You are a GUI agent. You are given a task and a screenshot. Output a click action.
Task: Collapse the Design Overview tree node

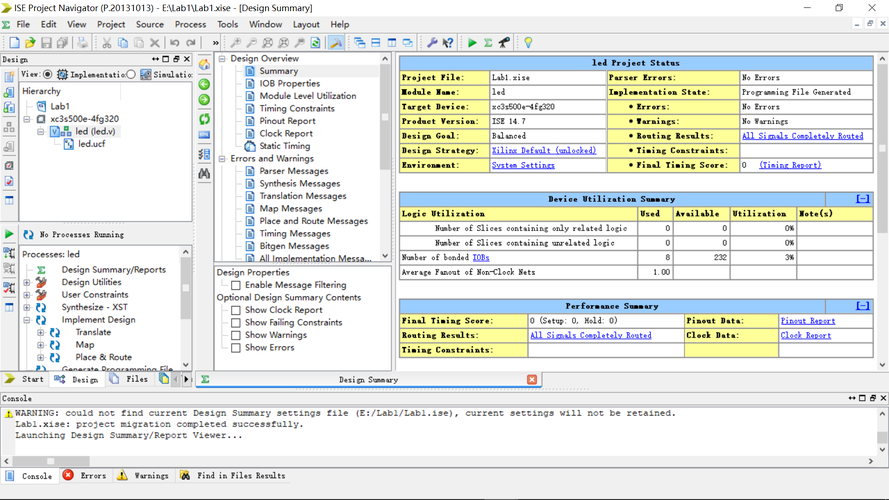click(222, 58)
